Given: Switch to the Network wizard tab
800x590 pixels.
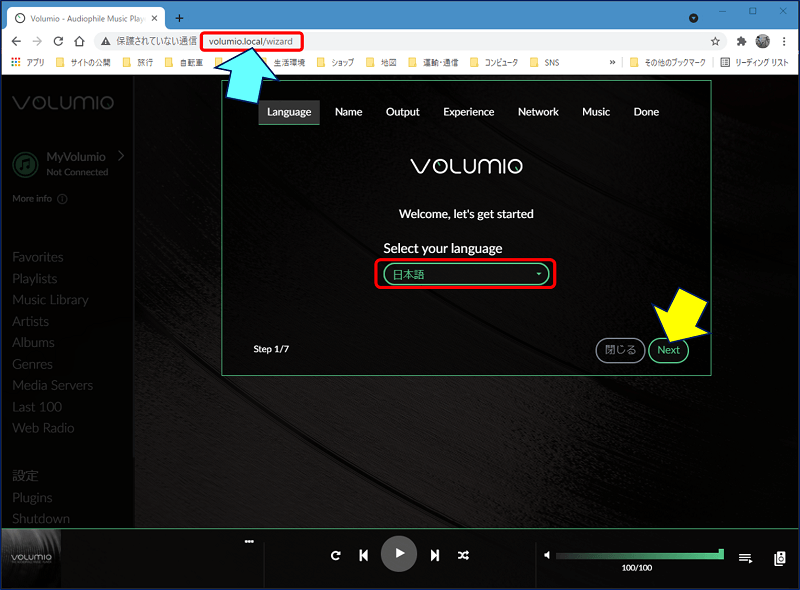Looking at the screenshot, I should [x=538, y=112].
